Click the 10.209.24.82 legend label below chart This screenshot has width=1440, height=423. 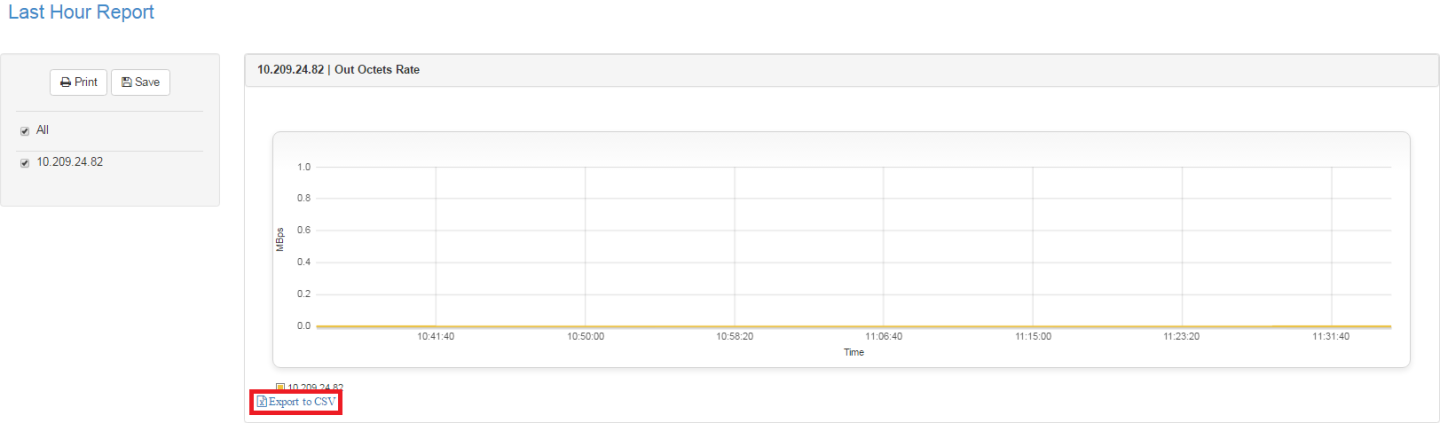point(315,387)
